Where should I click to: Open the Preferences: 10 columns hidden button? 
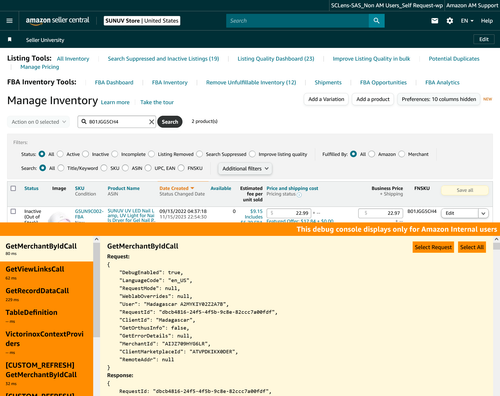click(x=439, y=99)
